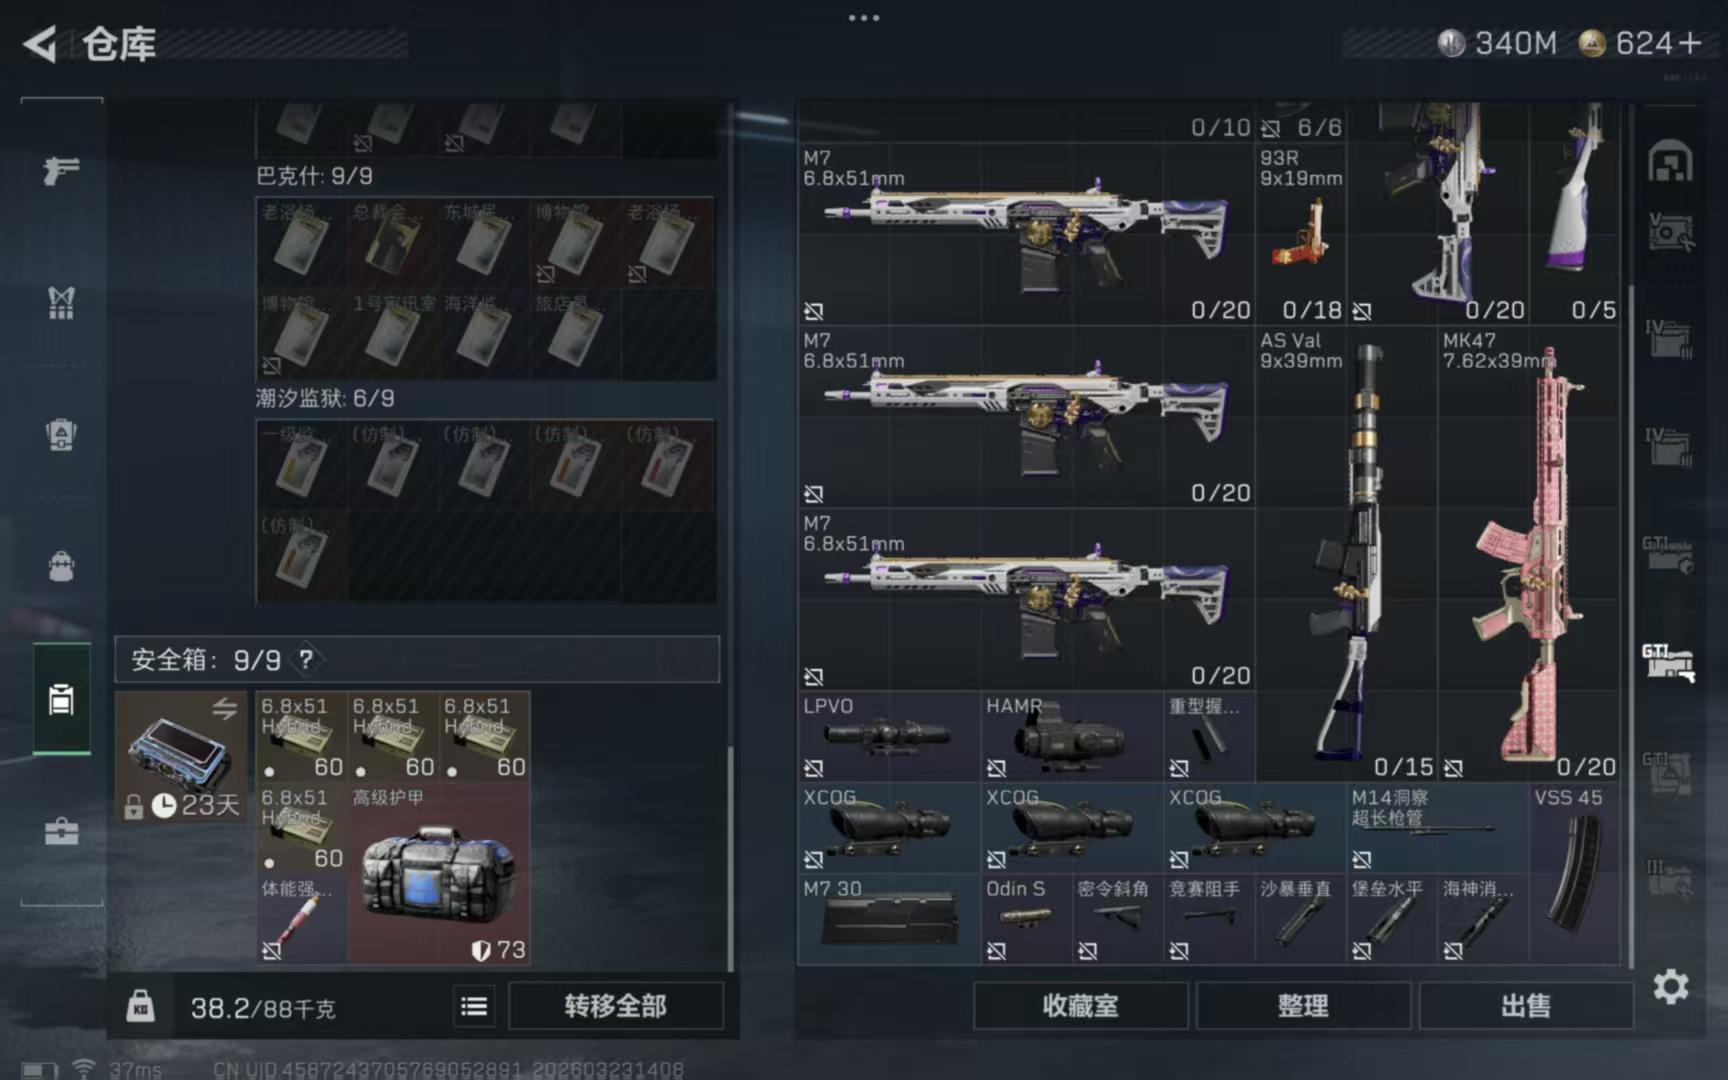
Task: Select the body armor vest category
Action: (61, 302)
